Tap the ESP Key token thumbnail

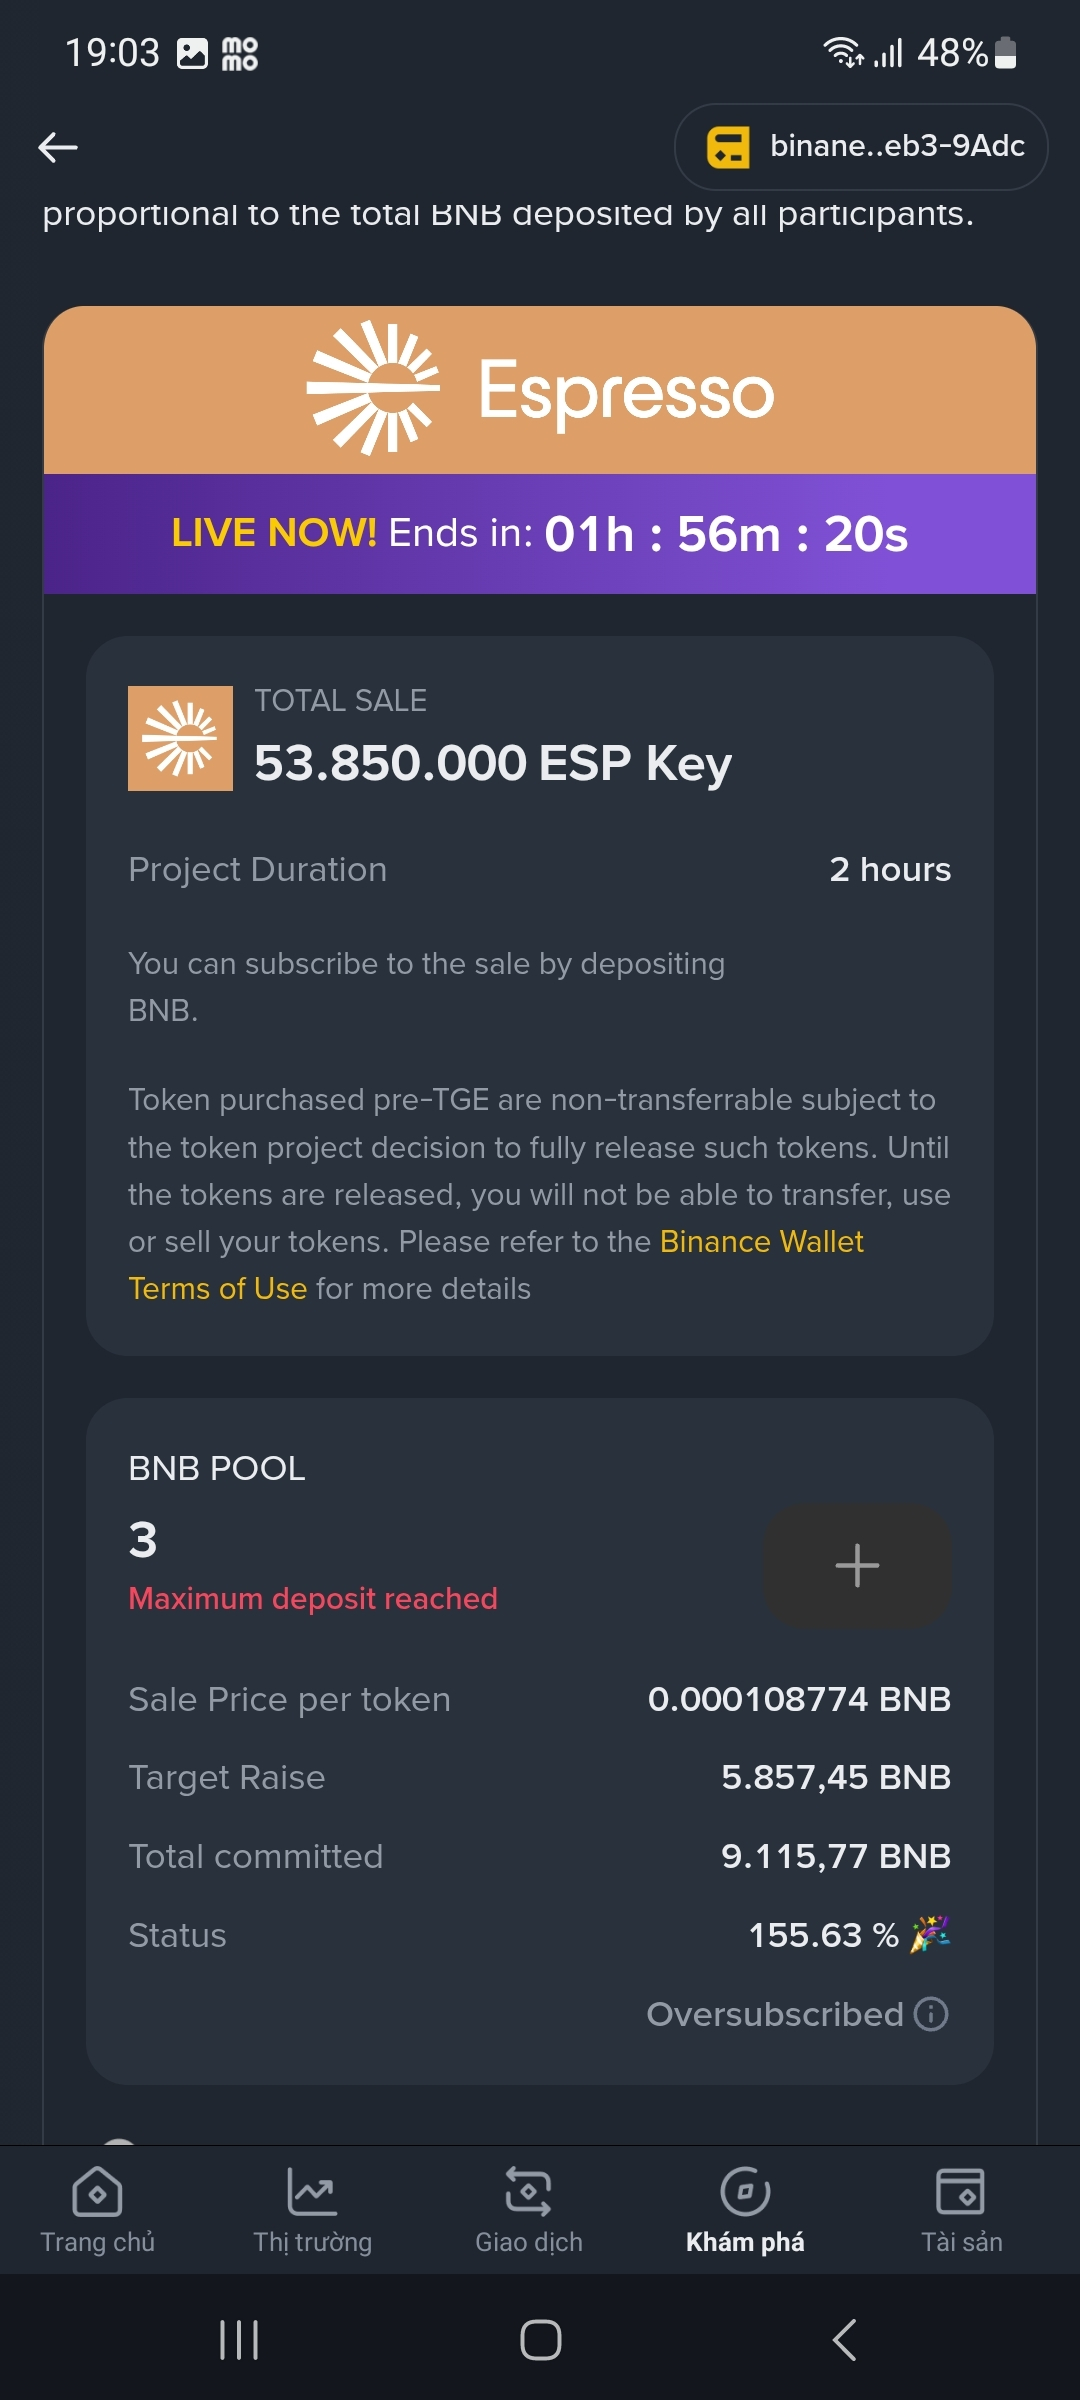pyautogui.click(x=180, y=738)
